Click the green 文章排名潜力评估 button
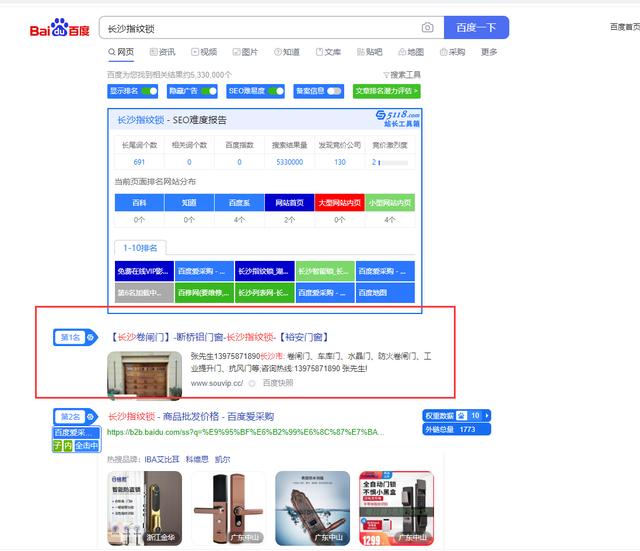 click(387, 91)
